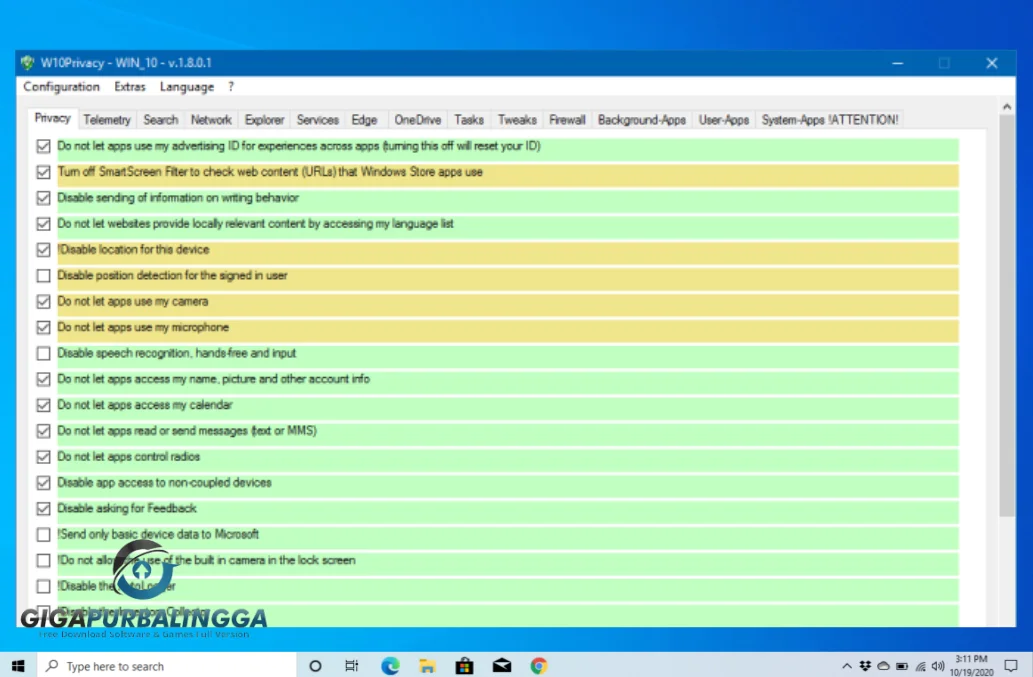Viewport: 1033px width, 677px height.
Task: Toggle Do not let apps use my camera
Action: [43, 302]
